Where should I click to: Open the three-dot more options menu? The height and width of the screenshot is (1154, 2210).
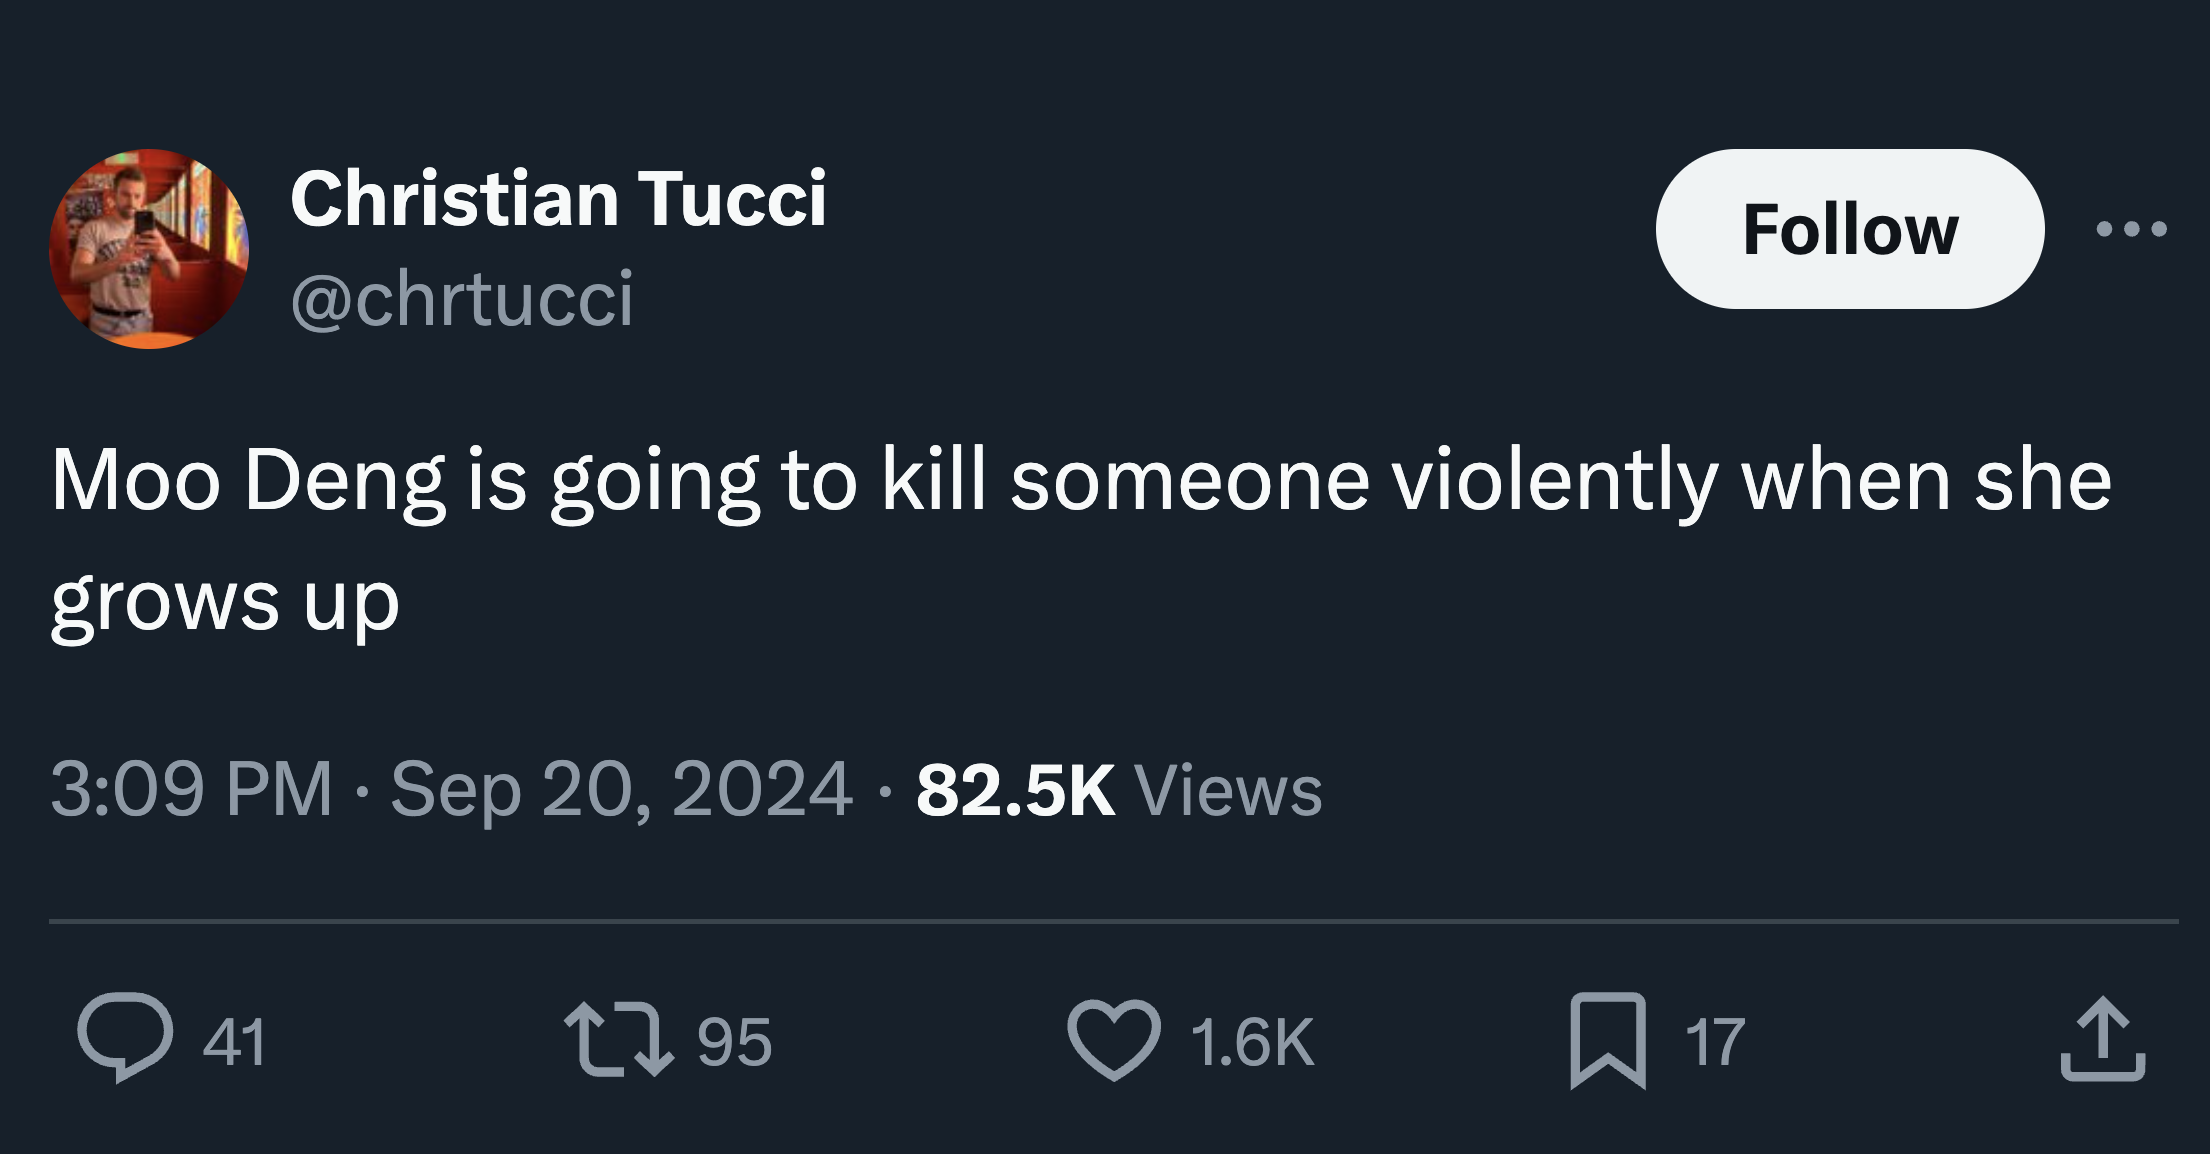(x=2131, y=229)
